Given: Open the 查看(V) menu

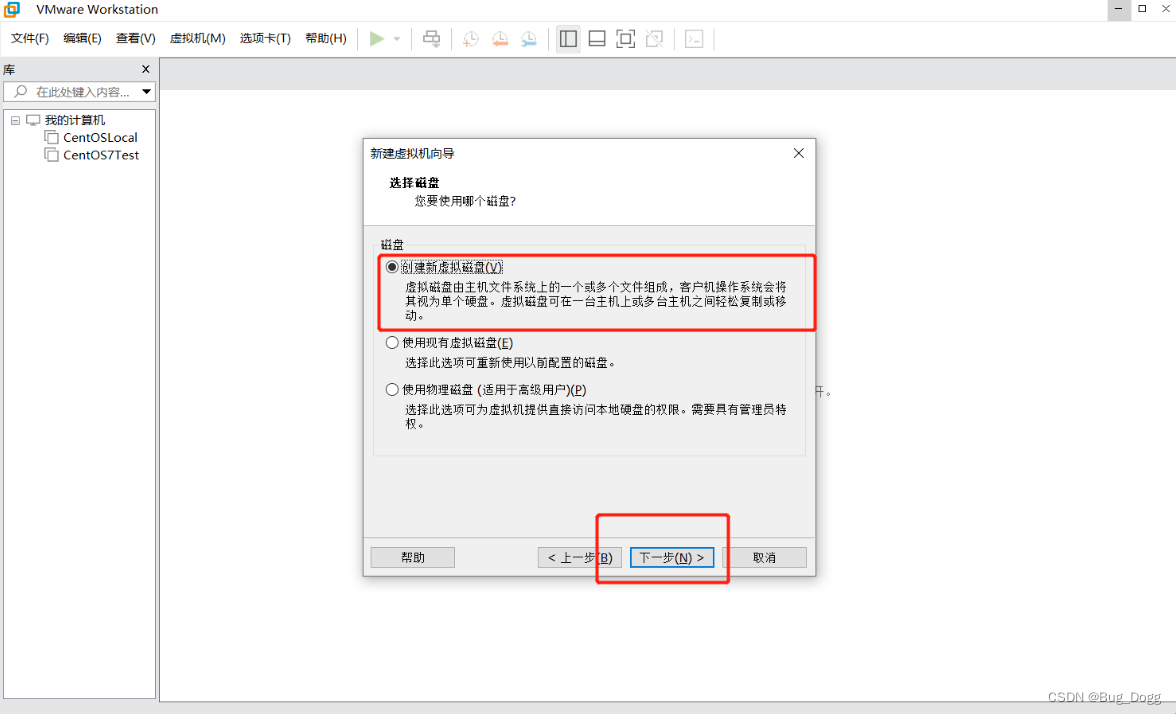Looking at the screenshot, I should click(136, 38).
